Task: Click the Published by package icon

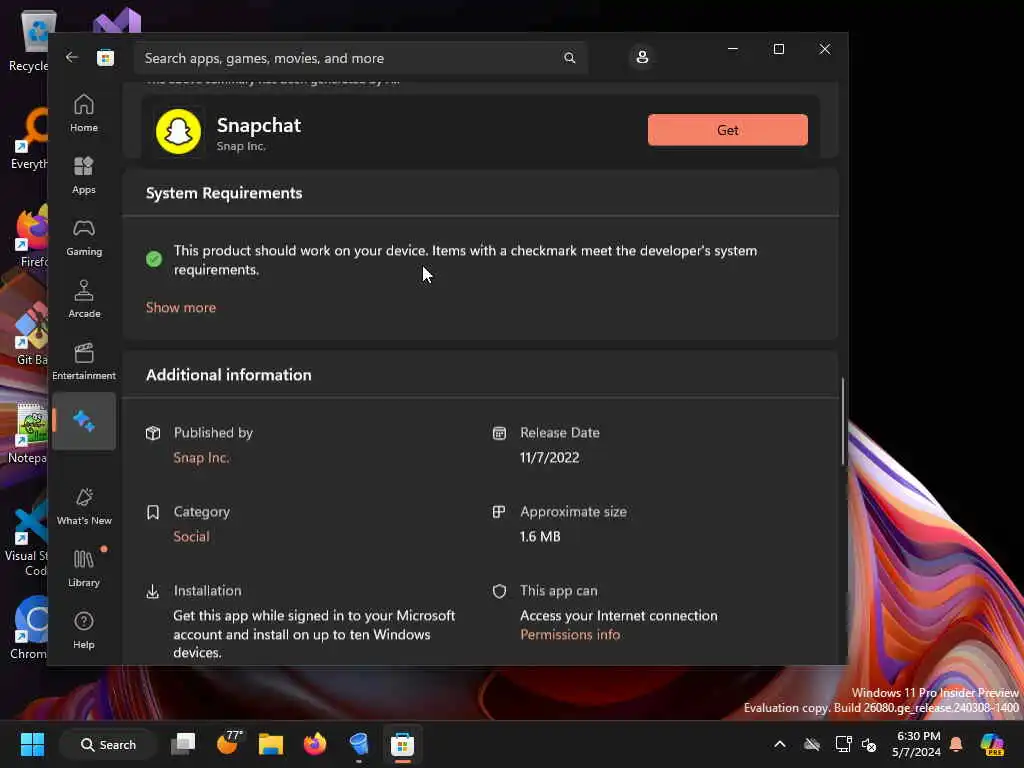Action: (x=153, y=433)
